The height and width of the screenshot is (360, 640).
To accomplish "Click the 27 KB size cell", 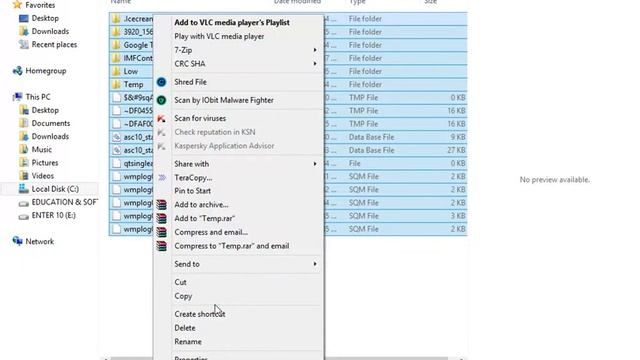I will (x=456, y=150).
